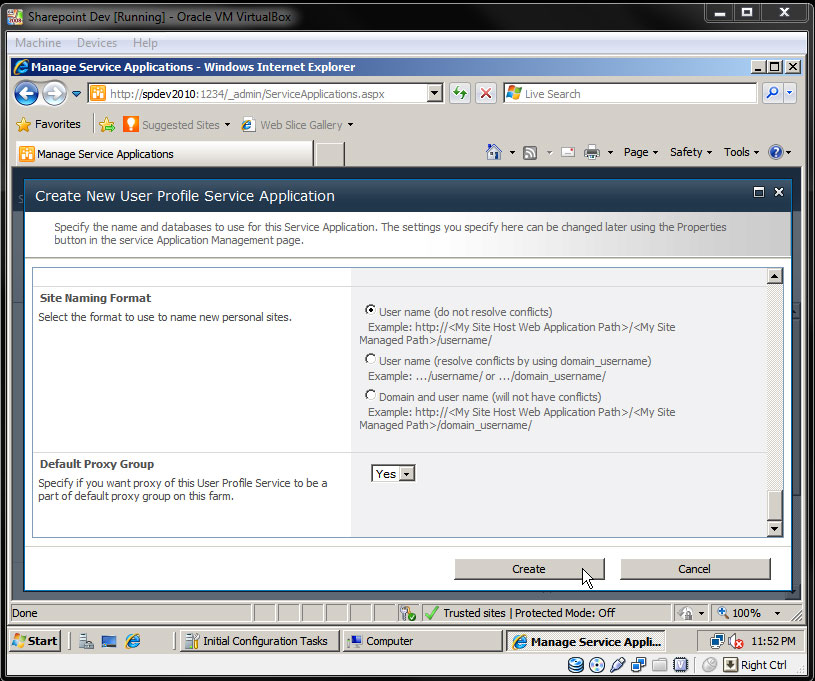Image resolution: width=815 pixels, height=681 pixels.
Task: Select resolve conflicts by domain_username option
Action: (370, 359)
